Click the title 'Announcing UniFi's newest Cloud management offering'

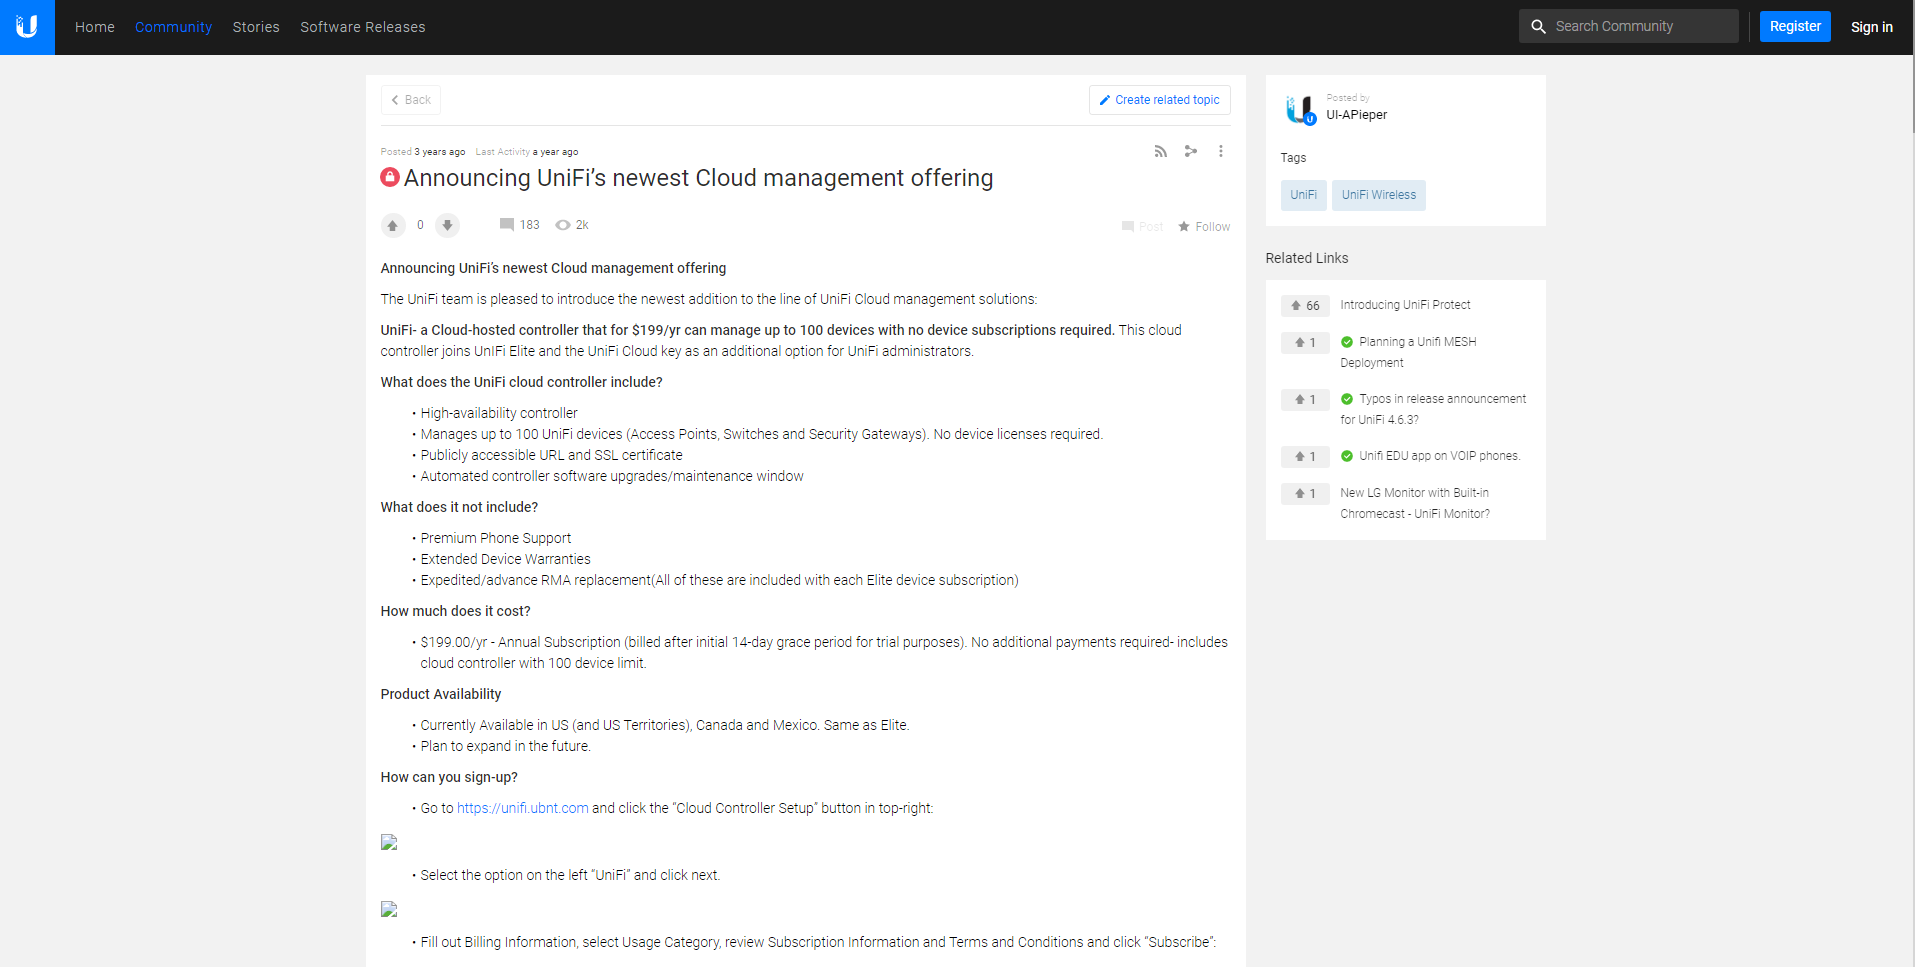click(699, 178)
